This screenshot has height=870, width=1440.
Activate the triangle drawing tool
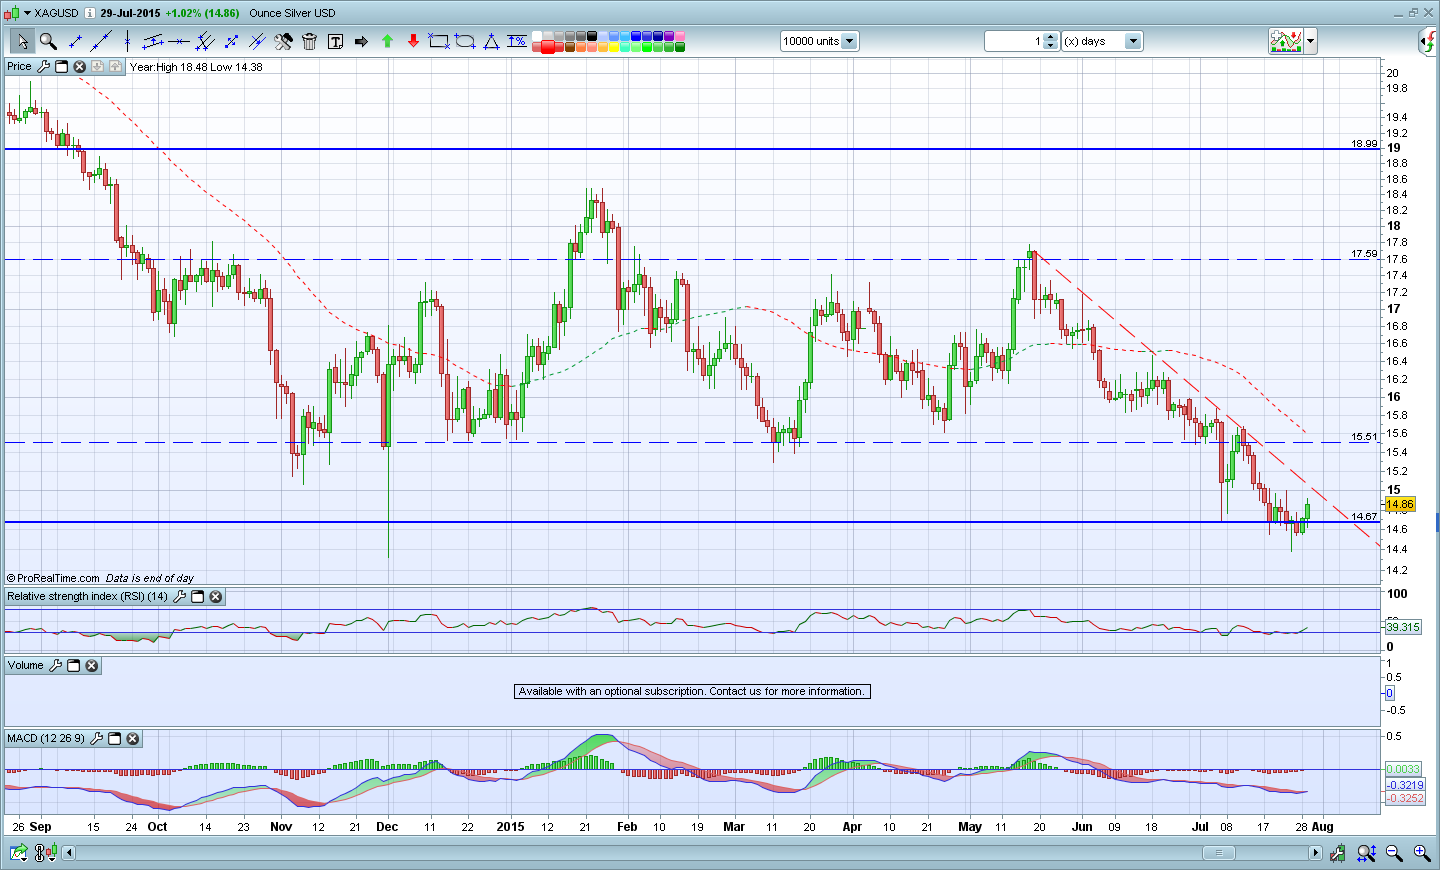491,41
